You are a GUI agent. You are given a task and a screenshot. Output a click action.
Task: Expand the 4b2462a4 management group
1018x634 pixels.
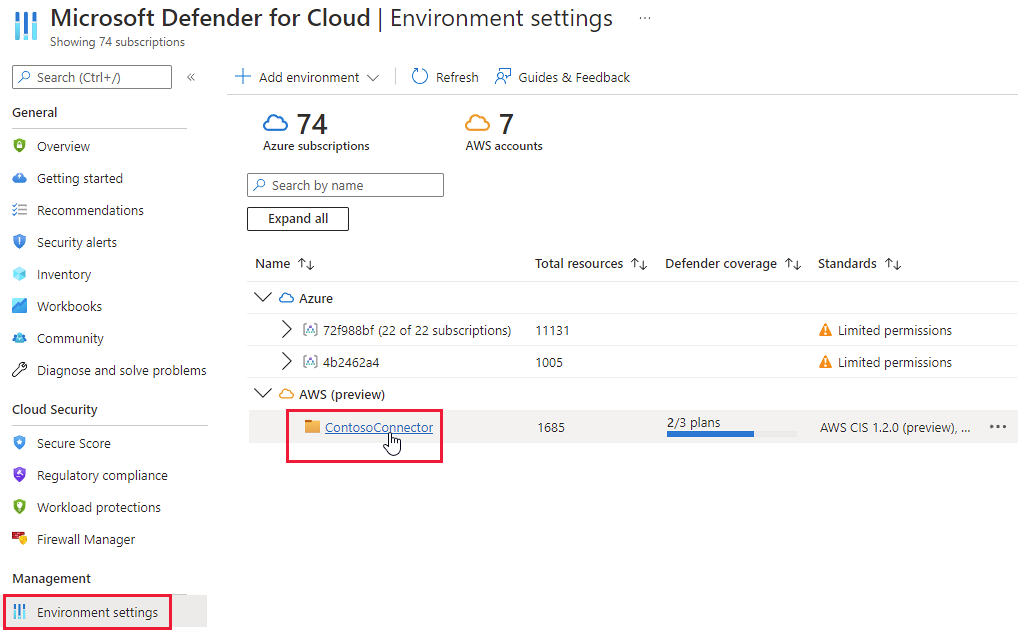click(x=287, y=362)
